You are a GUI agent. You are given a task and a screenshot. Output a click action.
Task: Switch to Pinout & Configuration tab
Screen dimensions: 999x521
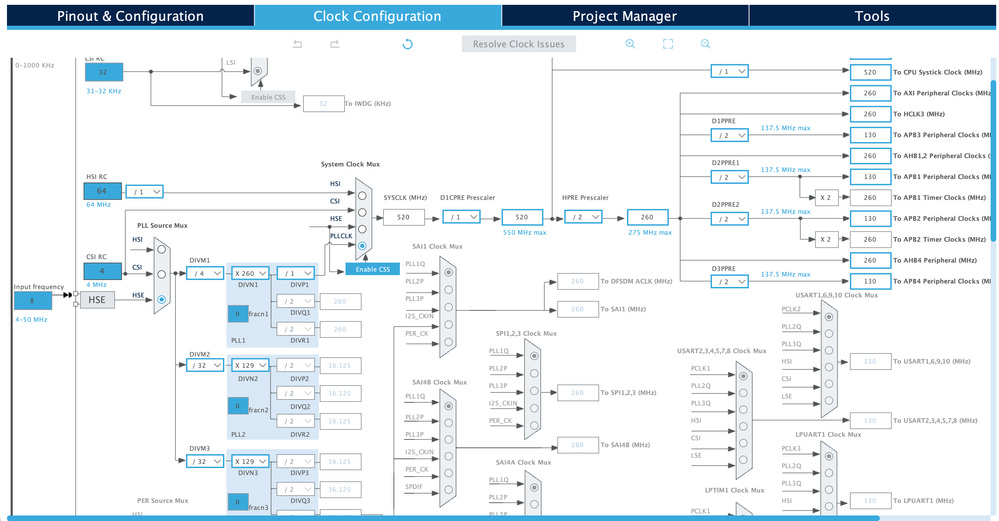(x=131, y=16)
